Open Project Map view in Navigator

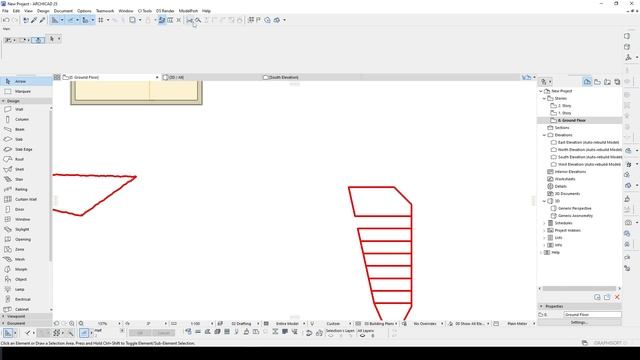[587, 82]
